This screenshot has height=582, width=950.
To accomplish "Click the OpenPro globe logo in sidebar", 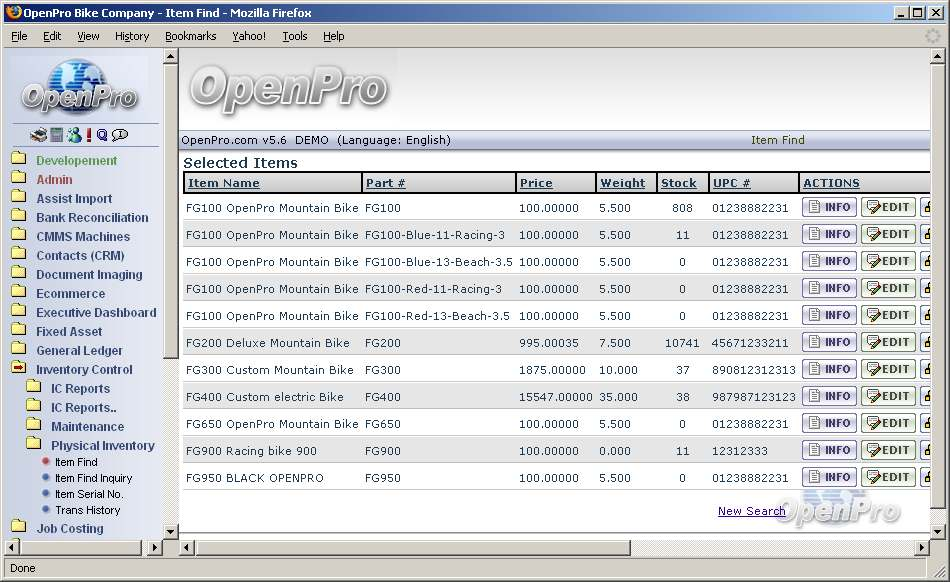I will (x=79, y=88).
